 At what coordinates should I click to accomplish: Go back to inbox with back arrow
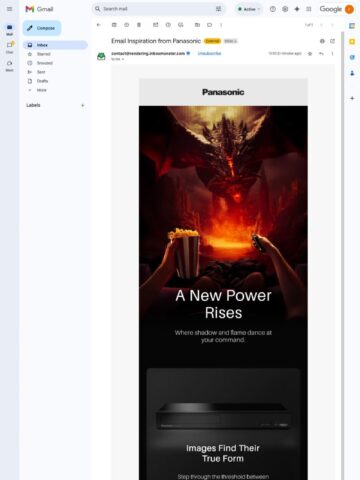(98, 25)
